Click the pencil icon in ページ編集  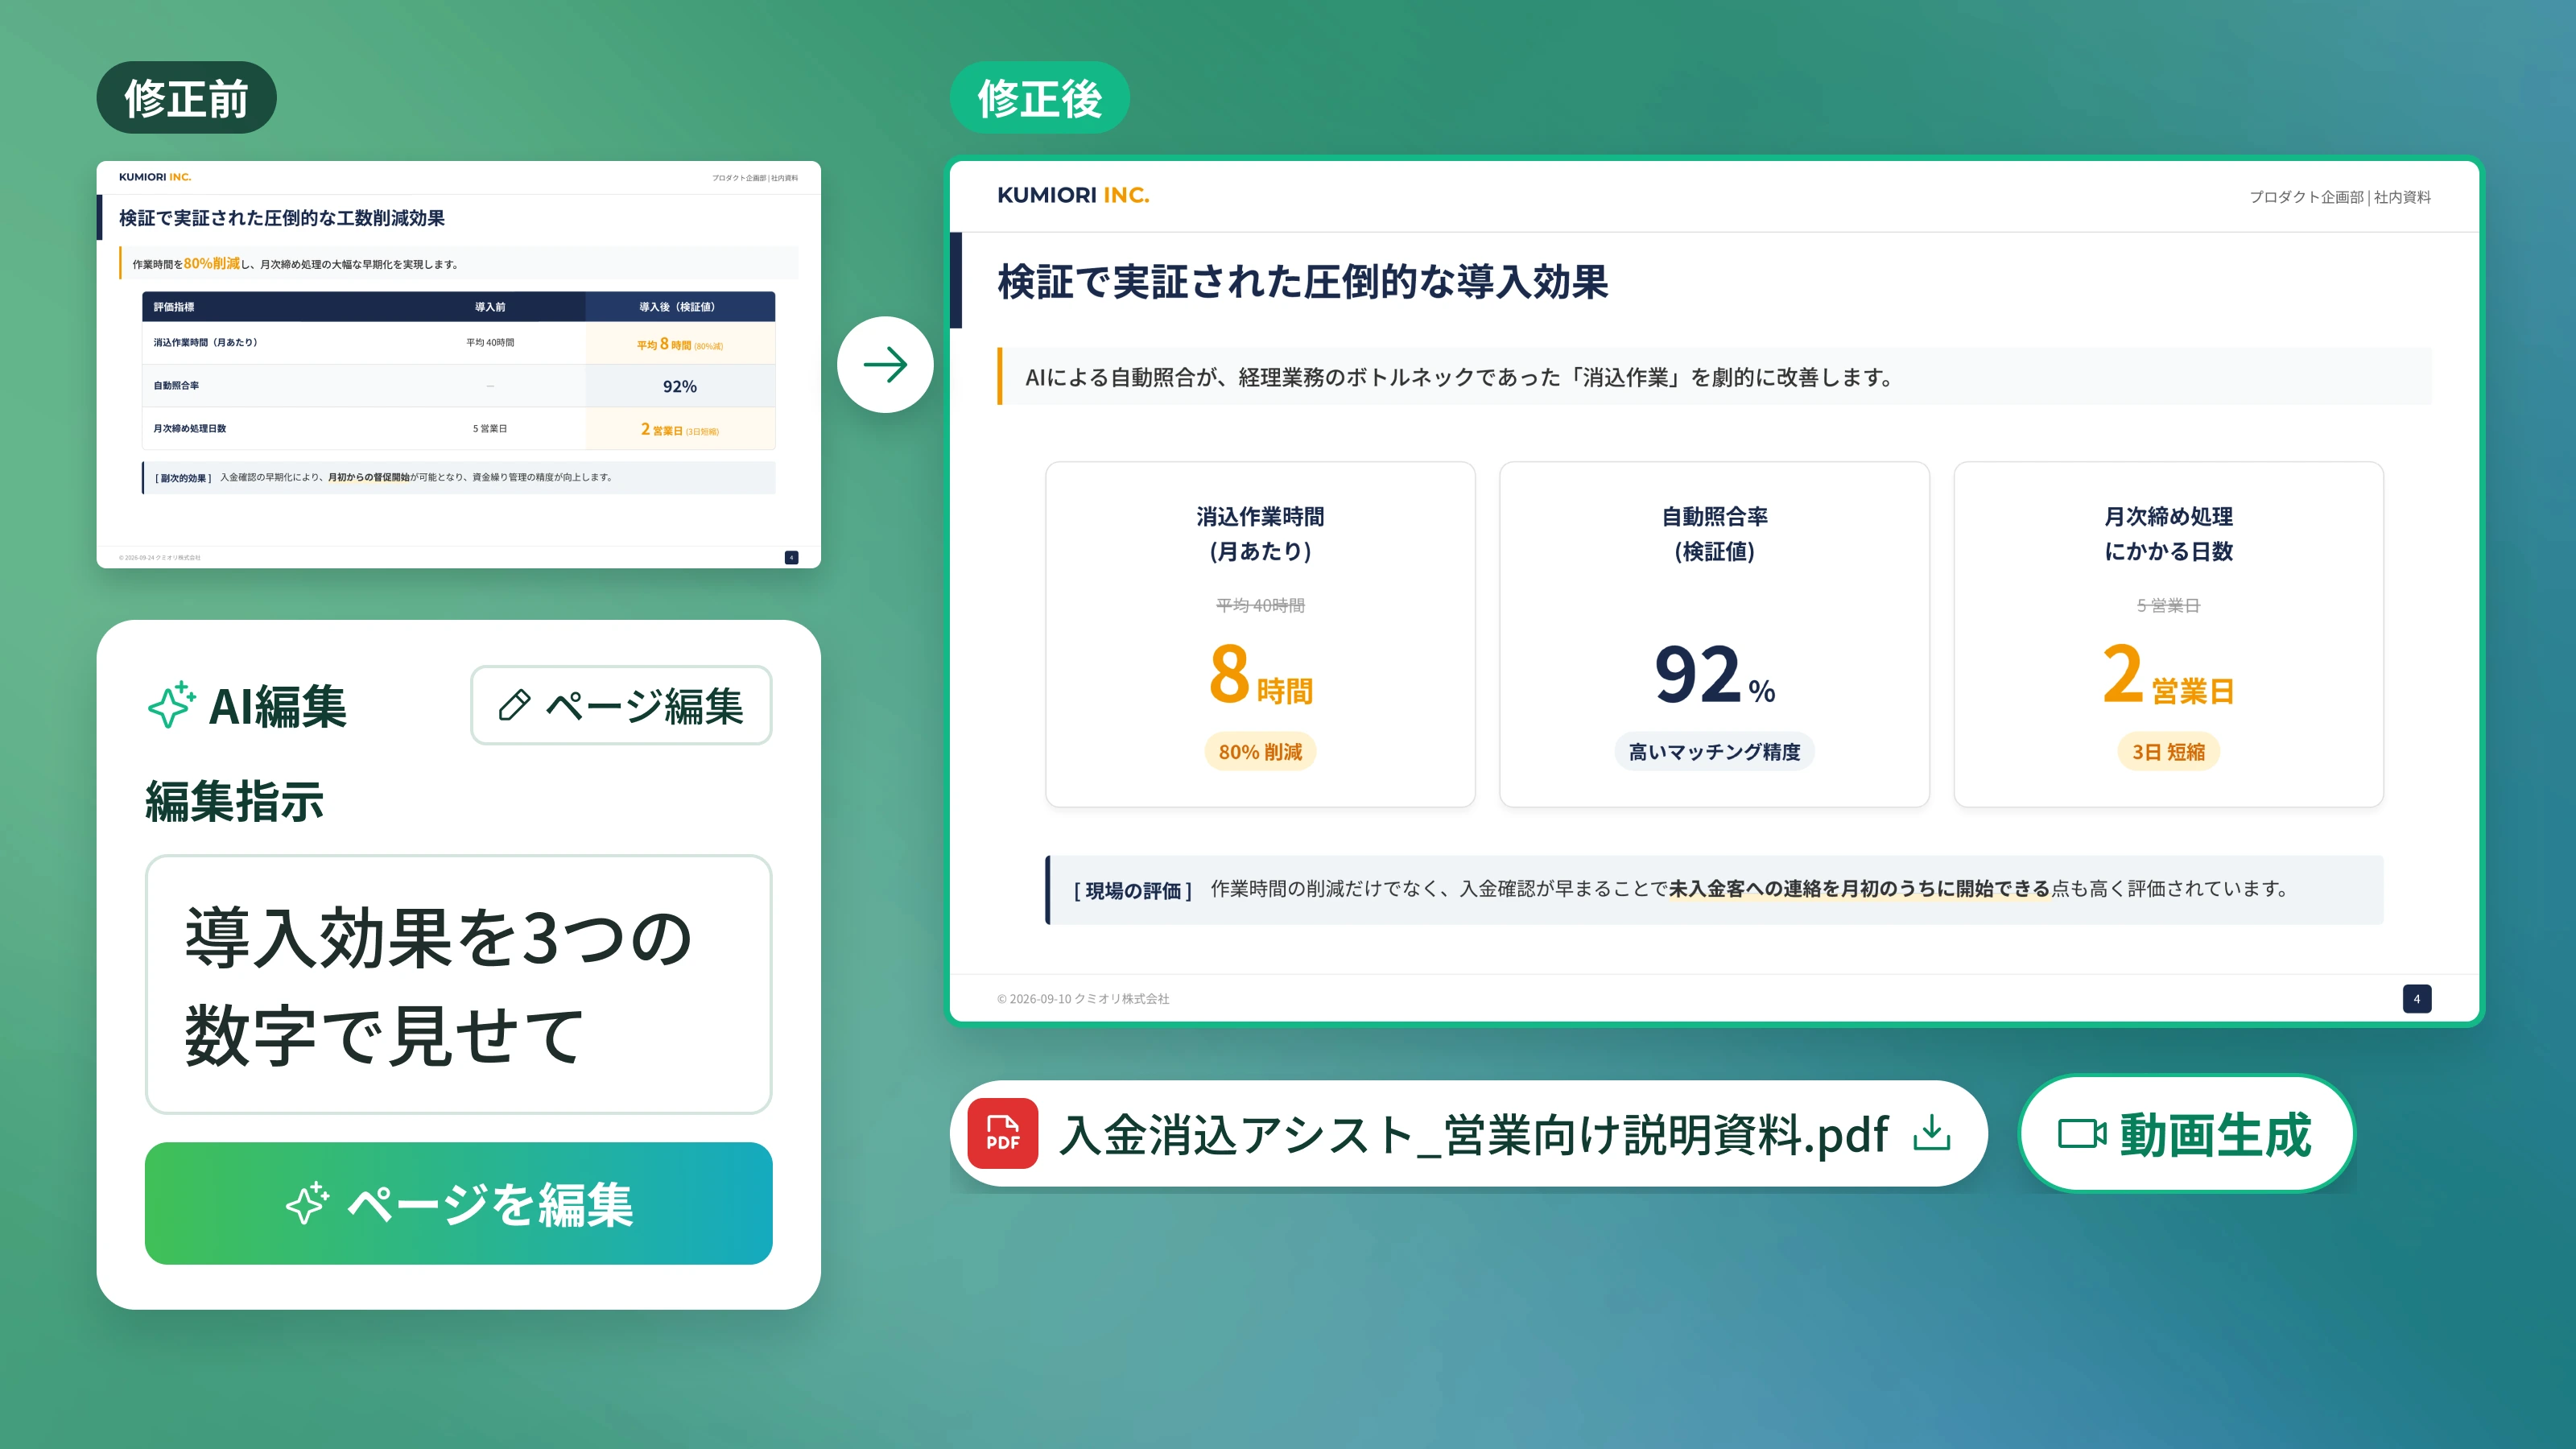click(x=514, y=705)
